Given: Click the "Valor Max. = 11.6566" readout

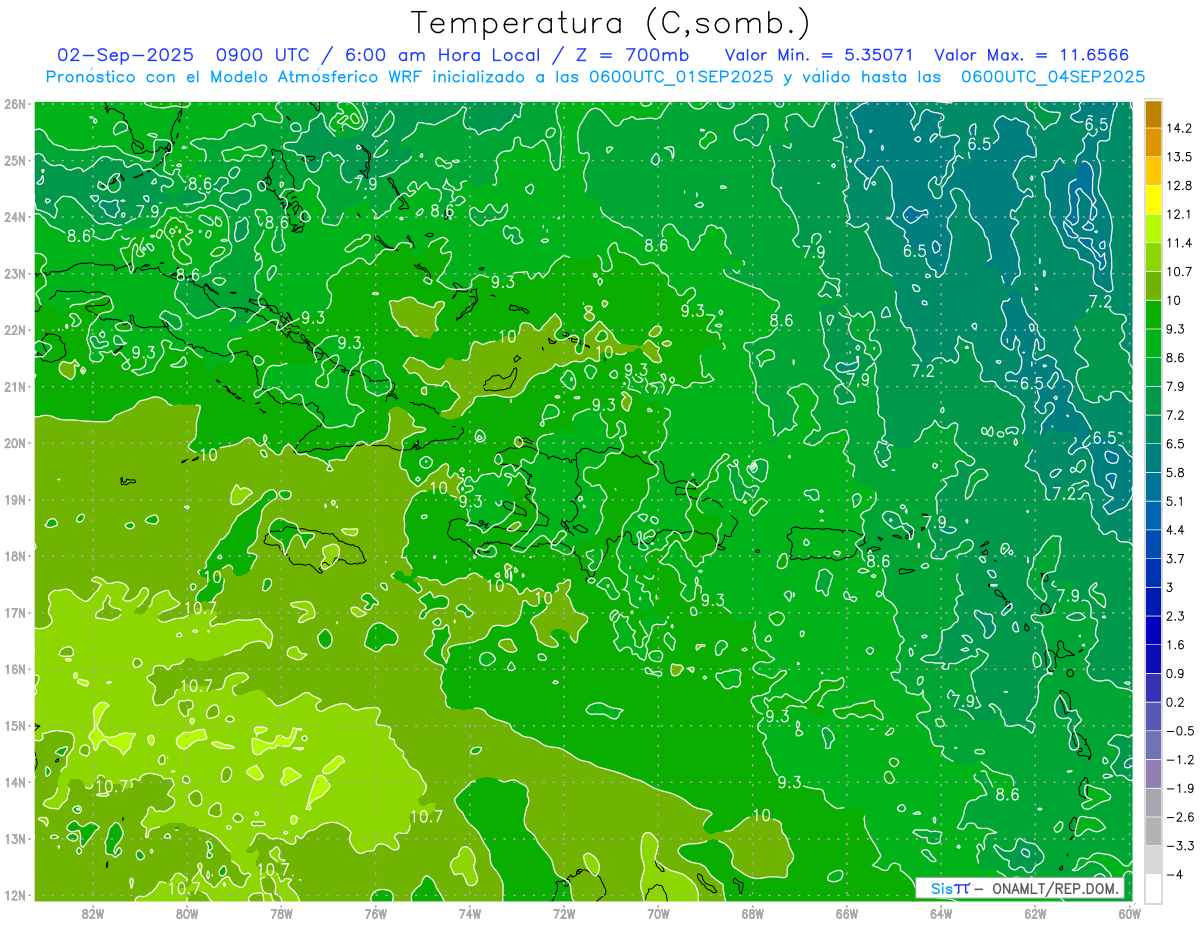Looking at the screenshot, I should point(1032,55).
